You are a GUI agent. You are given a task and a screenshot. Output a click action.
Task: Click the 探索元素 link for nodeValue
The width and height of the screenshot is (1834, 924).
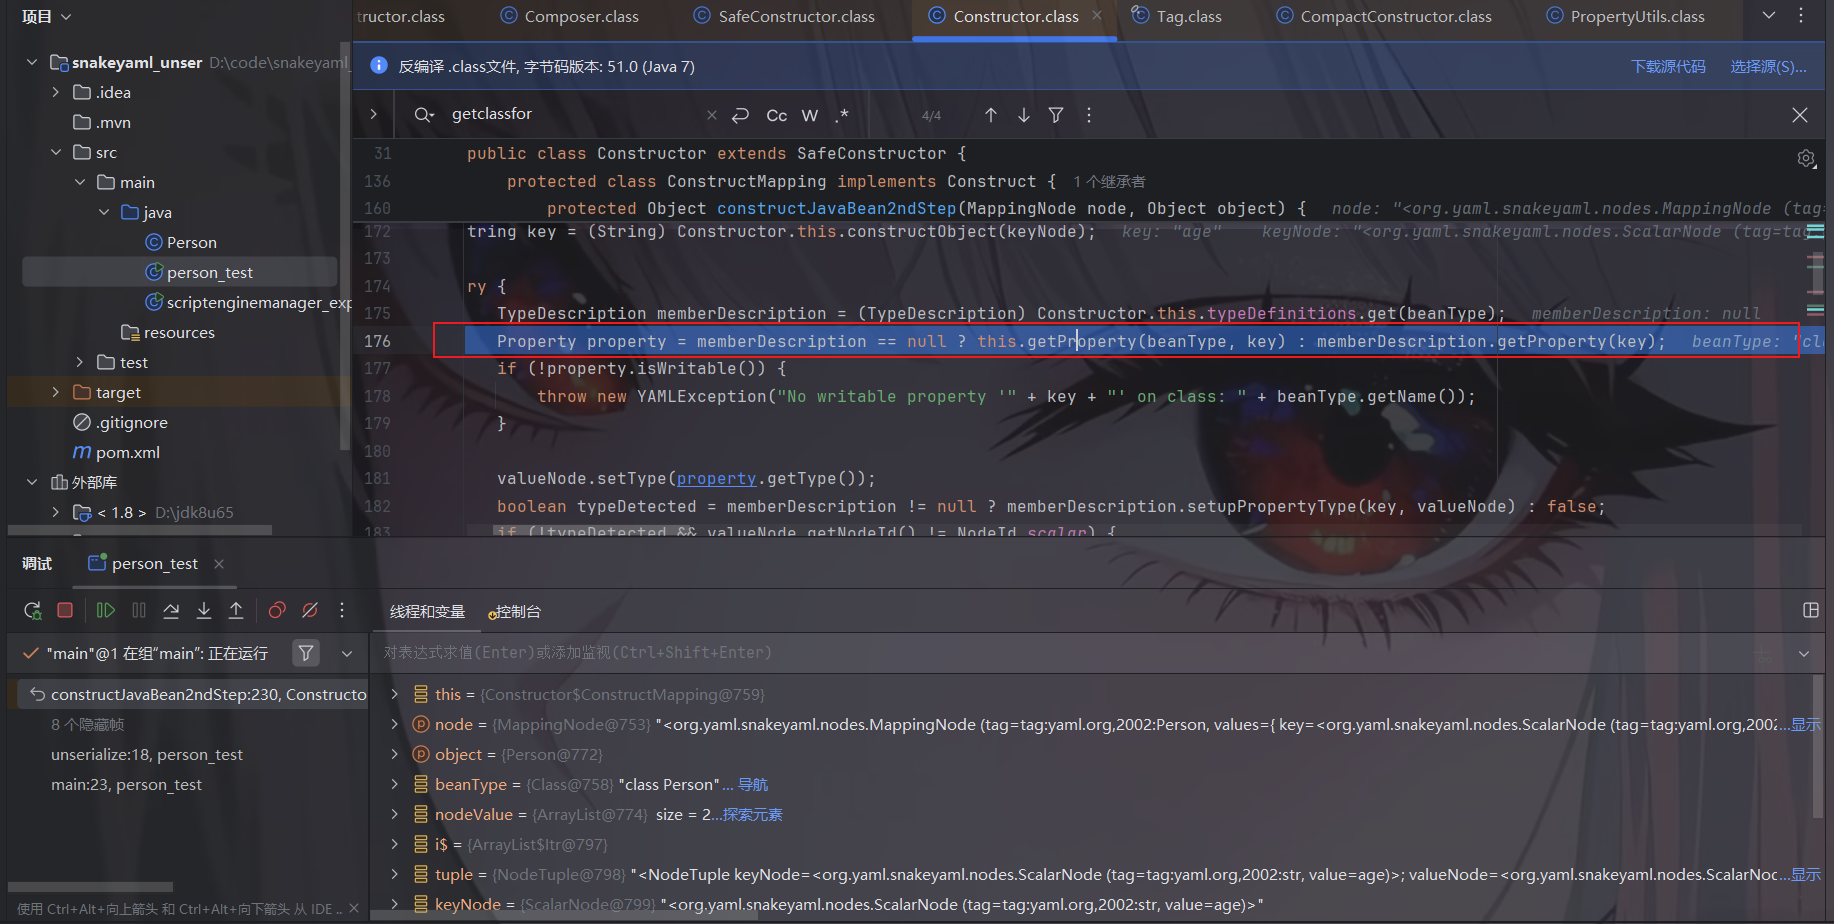753,815
